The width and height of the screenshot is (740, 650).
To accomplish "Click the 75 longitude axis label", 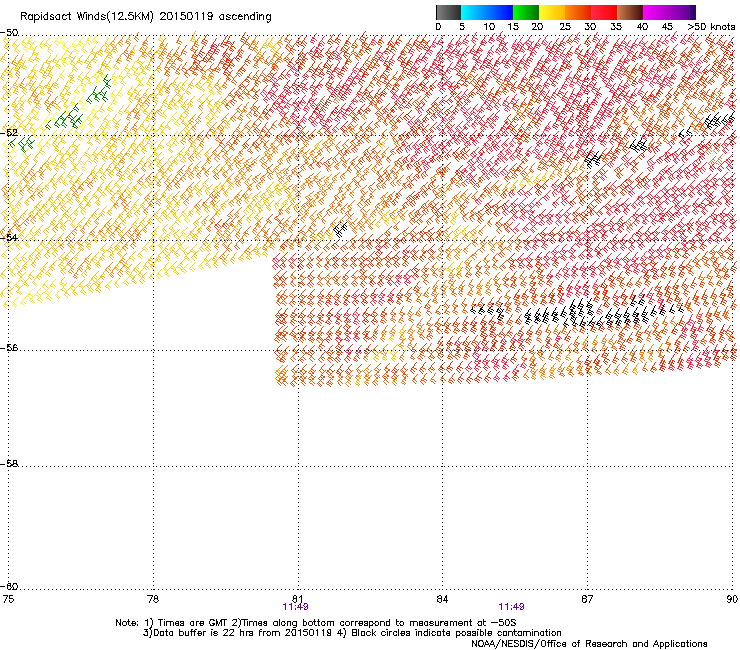I will [x=8, y=599].
